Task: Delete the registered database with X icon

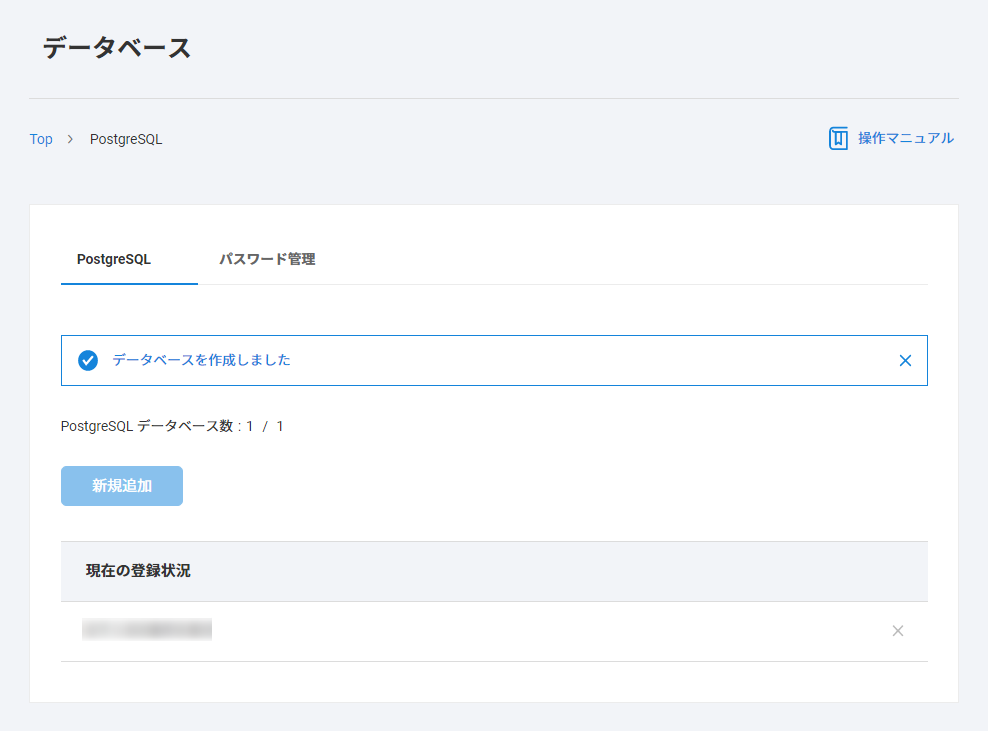Action: (x=897, y=631)
